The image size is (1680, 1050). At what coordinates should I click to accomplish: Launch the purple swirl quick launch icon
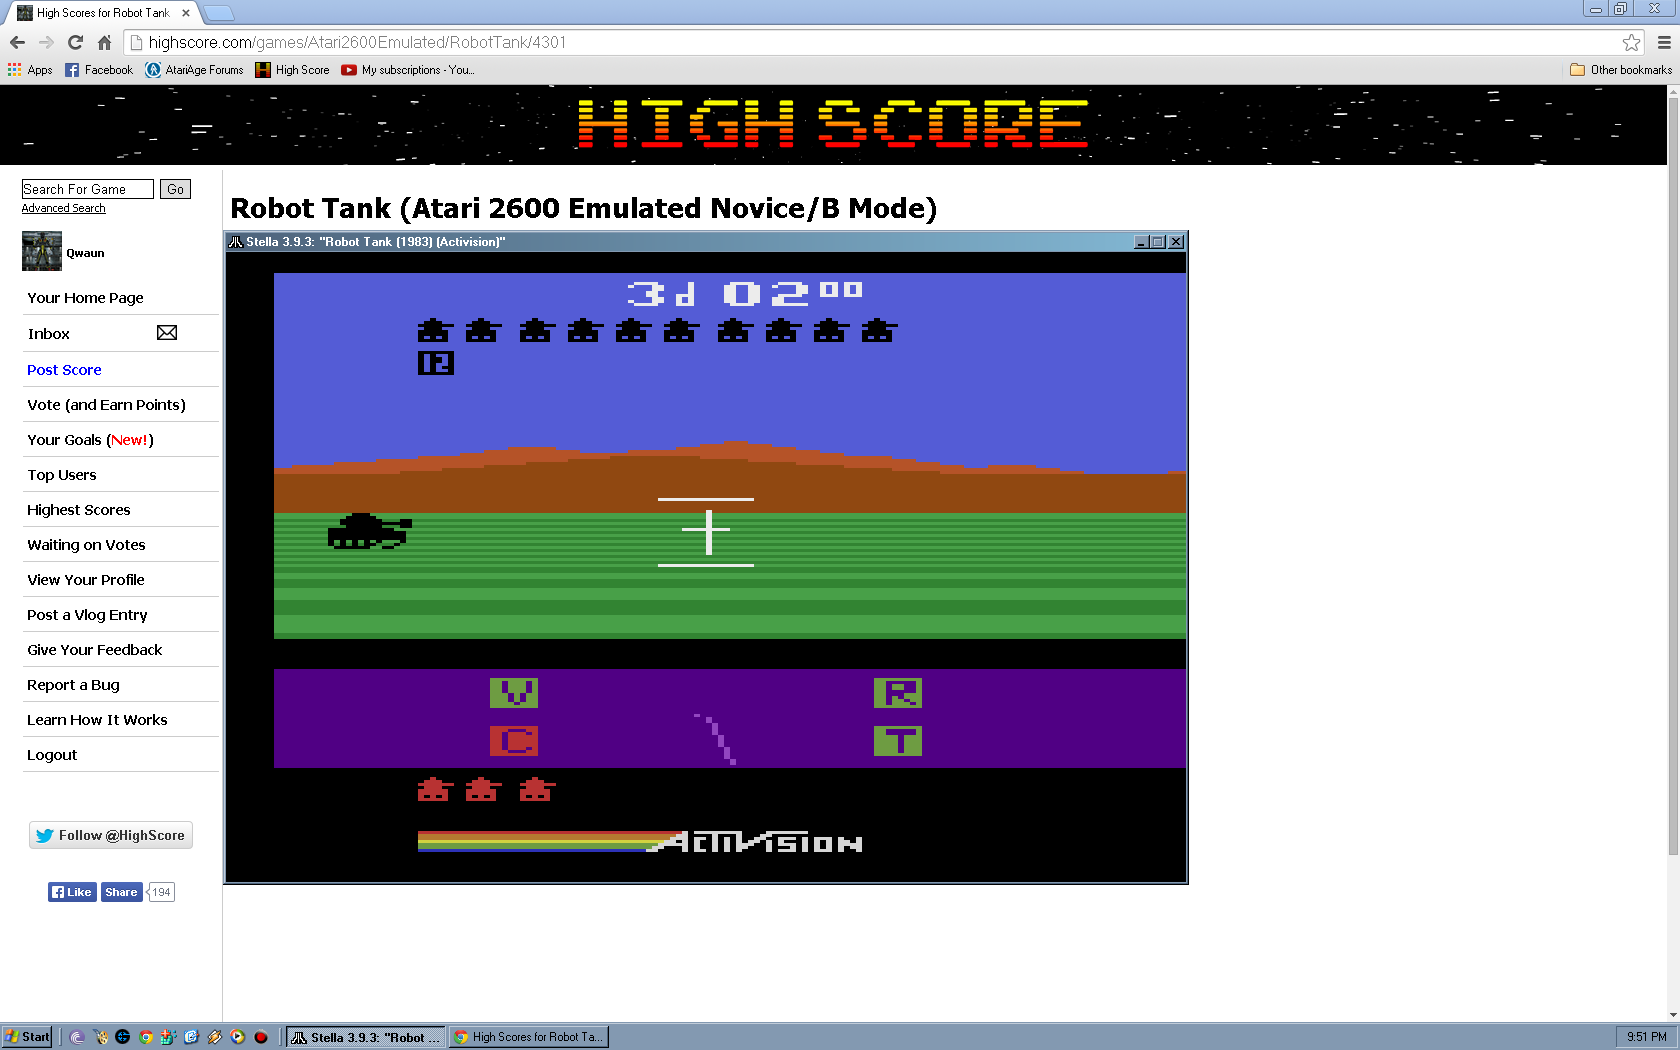(77, 1037)
